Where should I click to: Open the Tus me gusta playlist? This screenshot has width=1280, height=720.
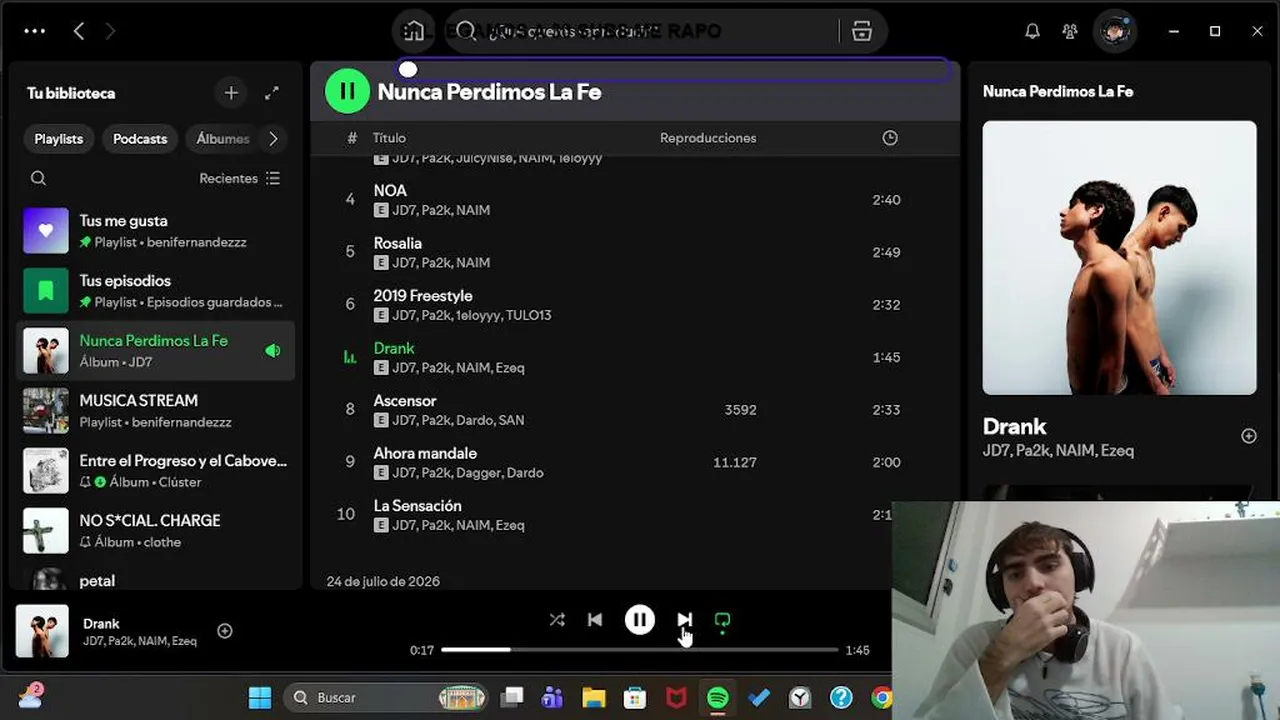[156, 231]
